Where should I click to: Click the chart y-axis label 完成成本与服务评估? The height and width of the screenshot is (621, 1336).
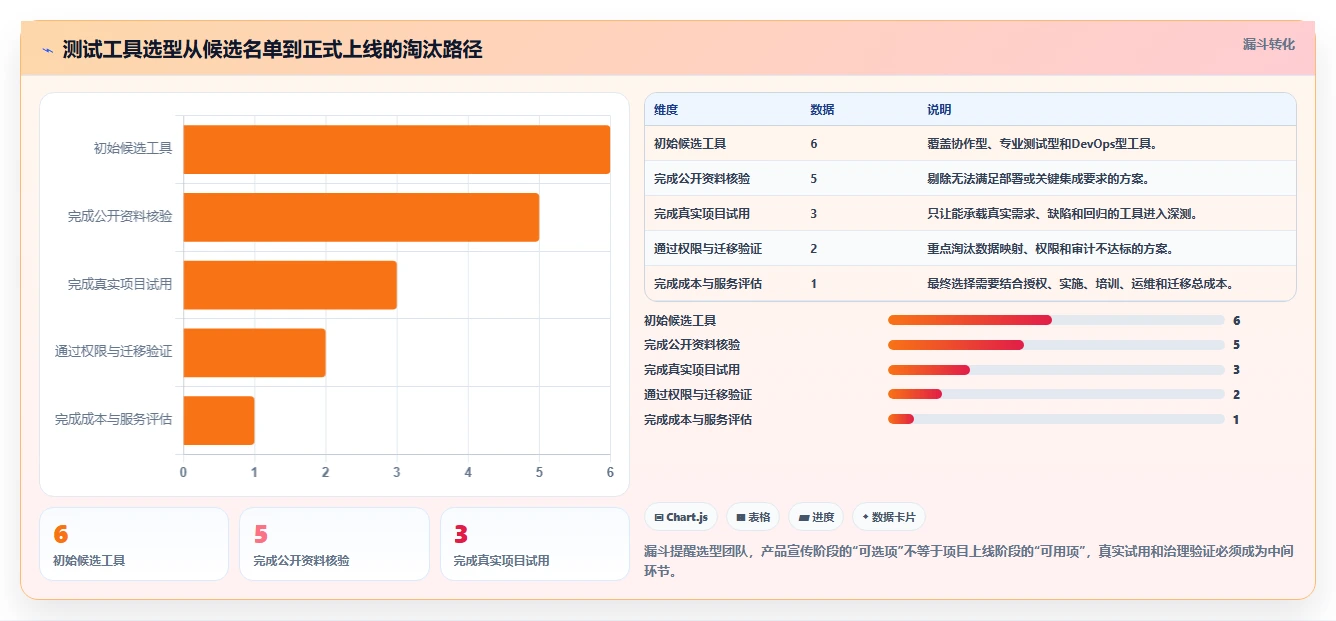(114, 420)
